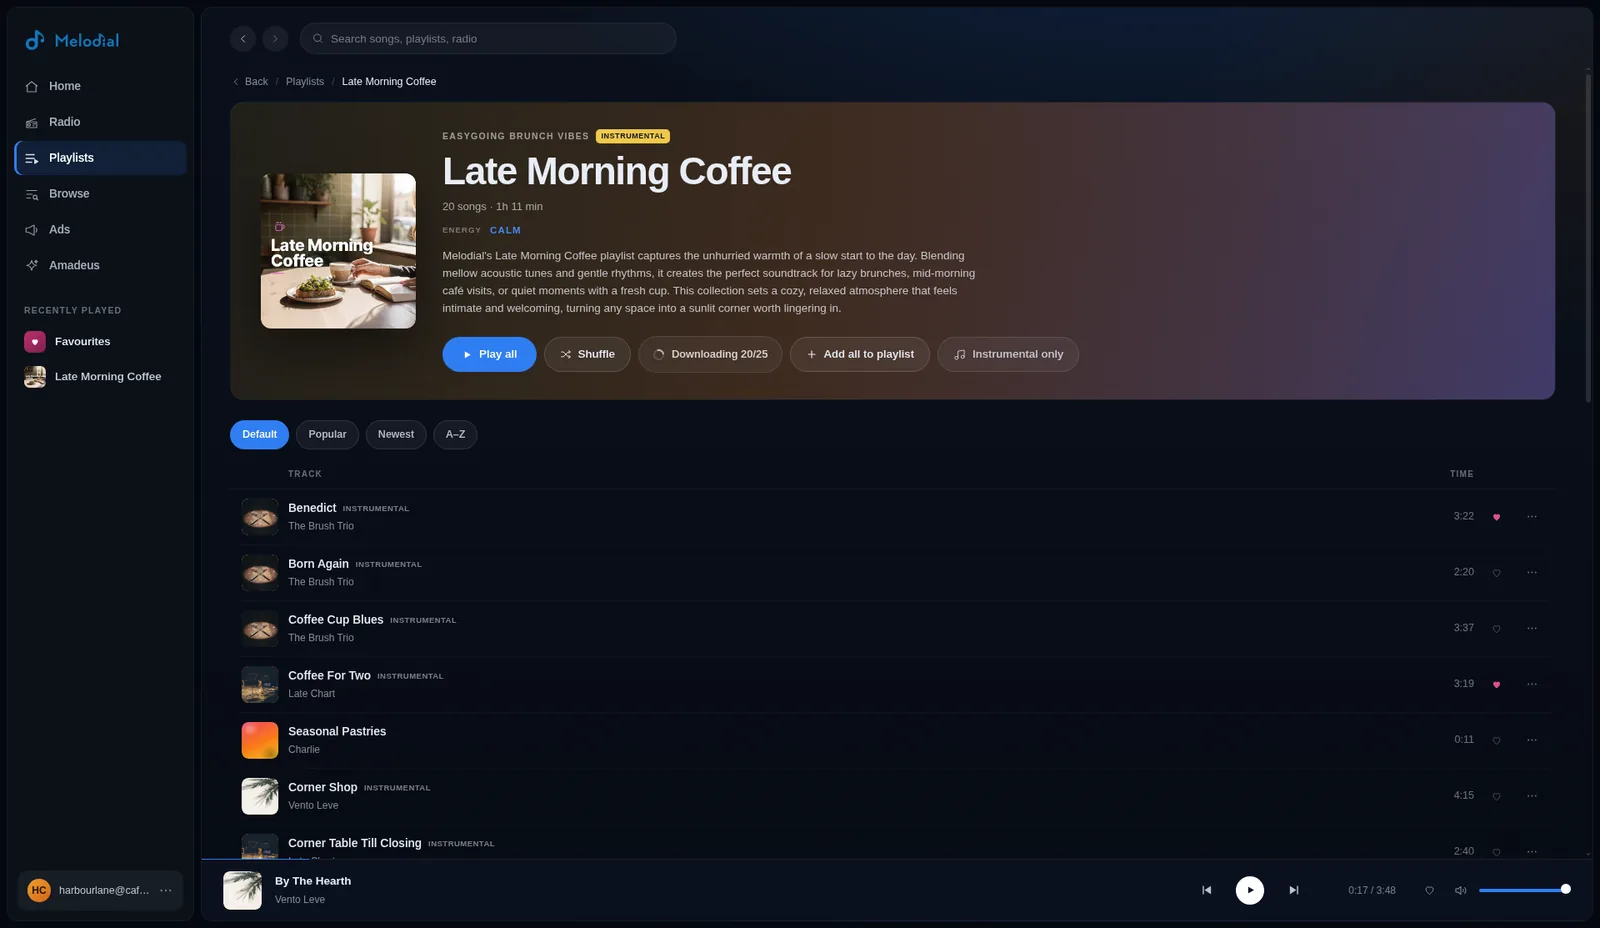Open Radio in the sidebar

pos(100,122)
